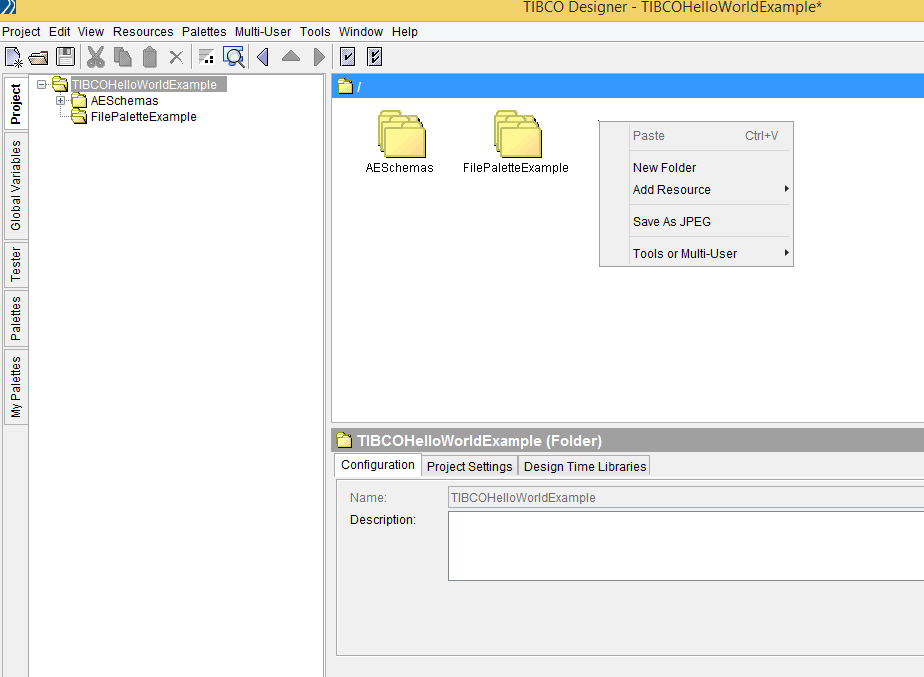Select FilePaletteExample in project tree
The width and height of the screenshot is (924, 677).
coord(143,117)
